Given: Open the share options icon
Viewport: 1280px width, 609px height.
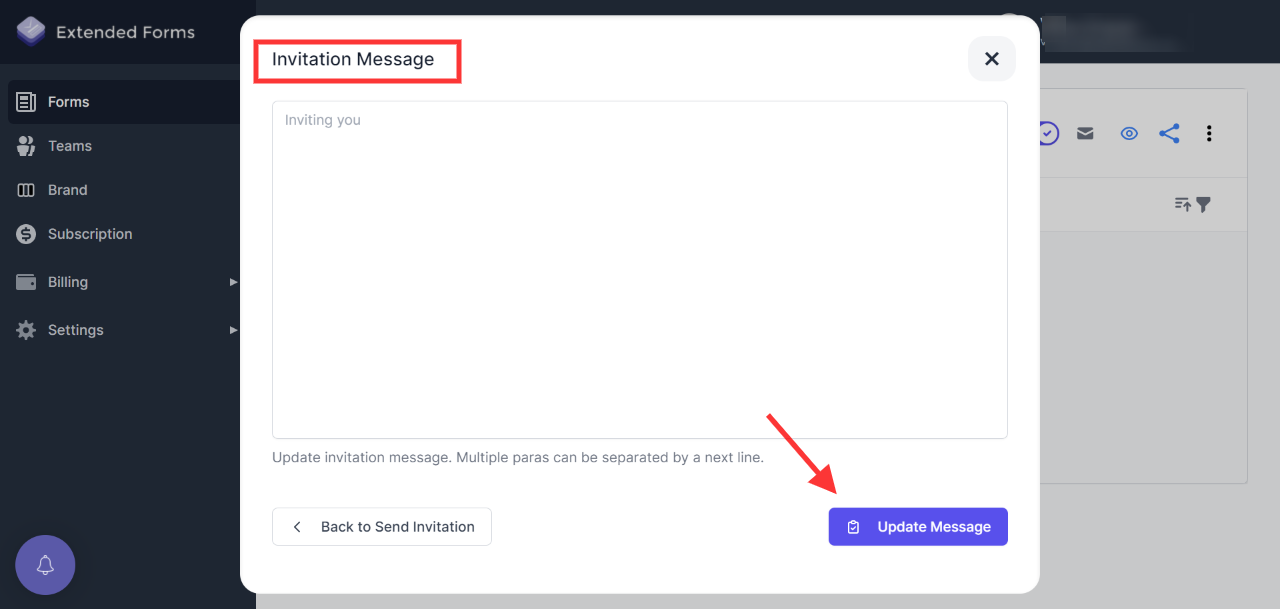Looking at the screenshot, I should pyautogui.click(x=1169, y=133).
